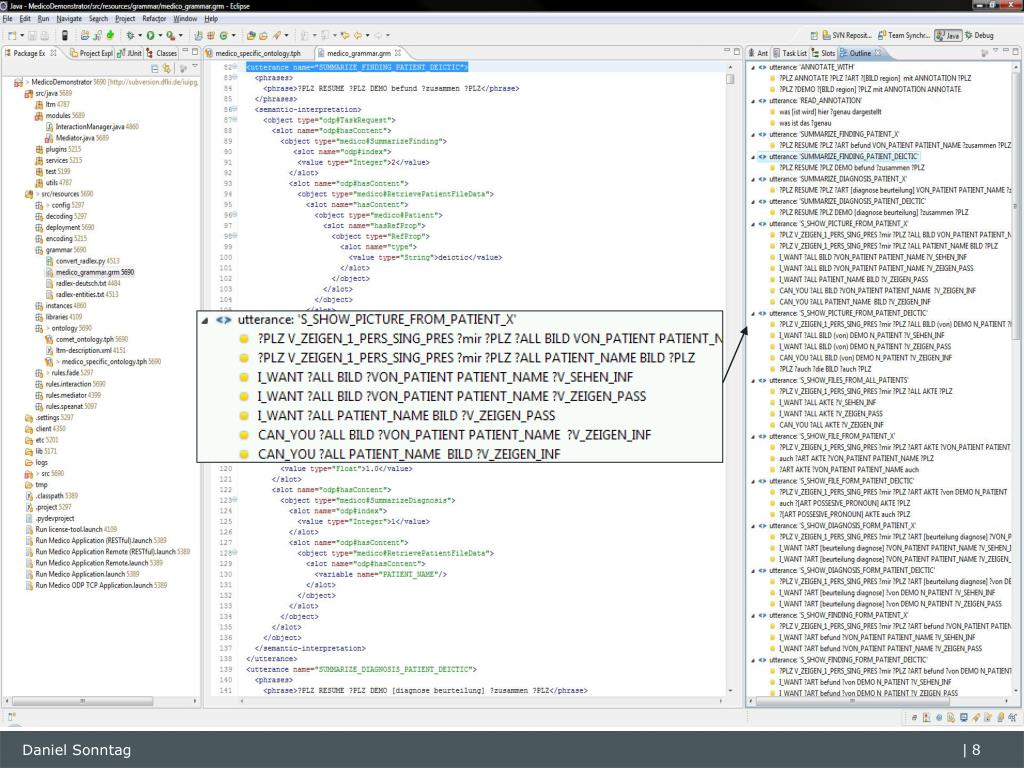
Task: Click the Open Type toolbar icon
Action: 250,35
